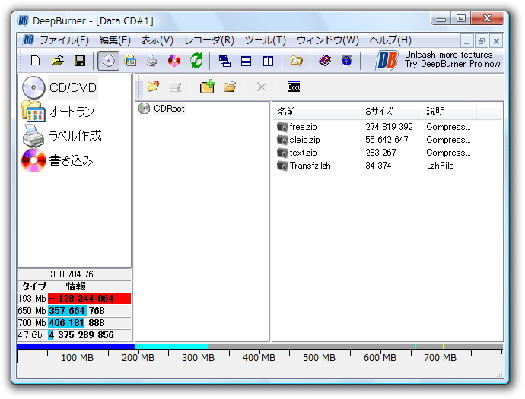Open the ウィンドウ(W) menu
The image size is (525, 399).
click(327, 41)
